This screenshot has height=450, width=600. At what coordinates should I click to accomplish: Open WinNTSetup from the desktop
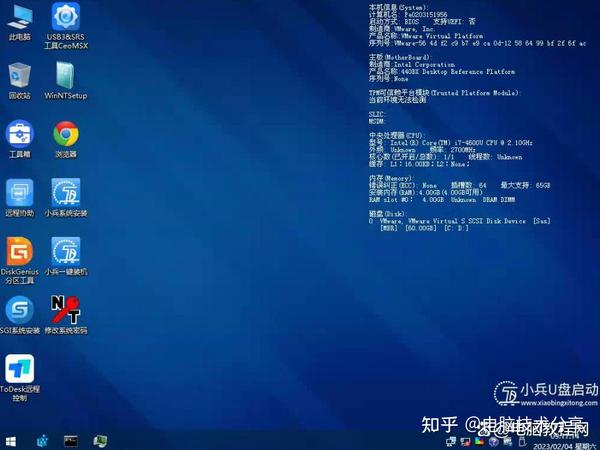[66, 81]
